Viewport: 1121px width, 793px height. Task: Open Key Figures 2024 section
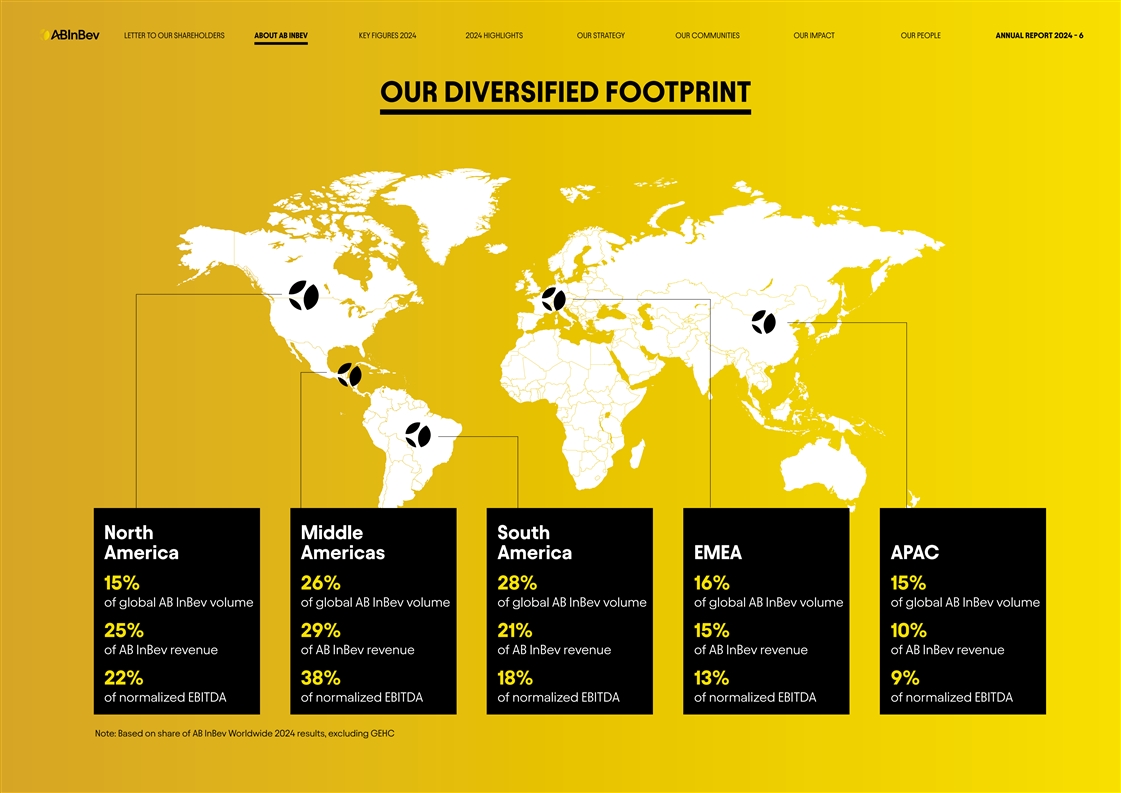pos(387,35)
